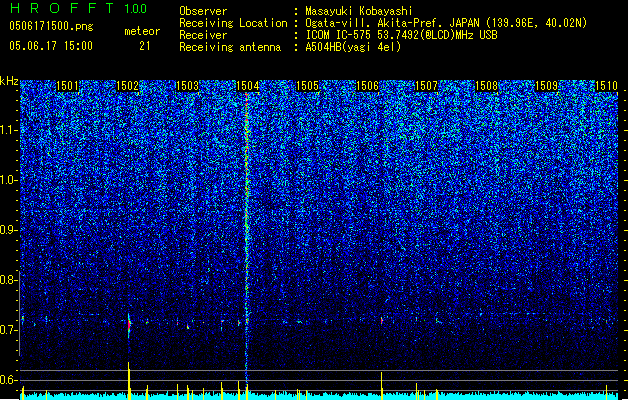The width and height of the screenshot is (629, 400).
Task: Click the Observer field label
Action: [203, 11]
